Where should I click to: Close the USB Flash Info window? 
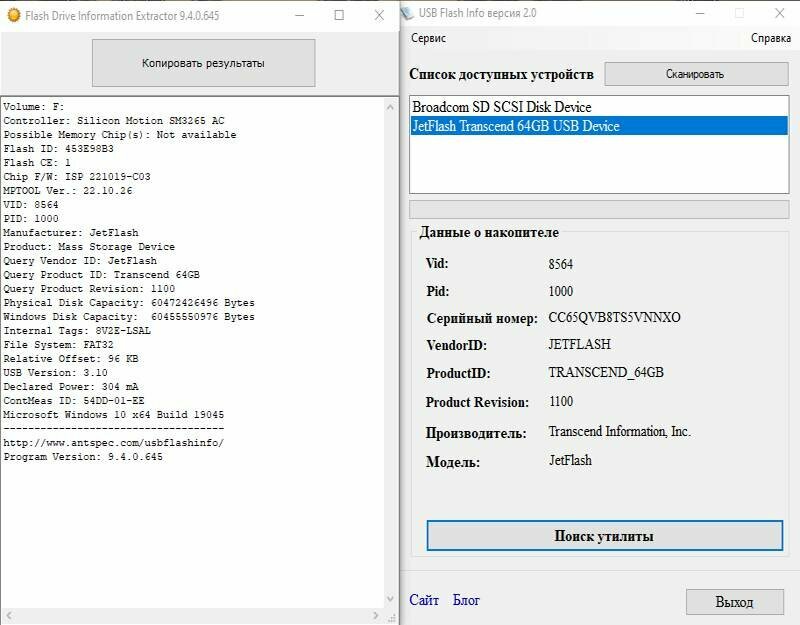click(780, 13)
